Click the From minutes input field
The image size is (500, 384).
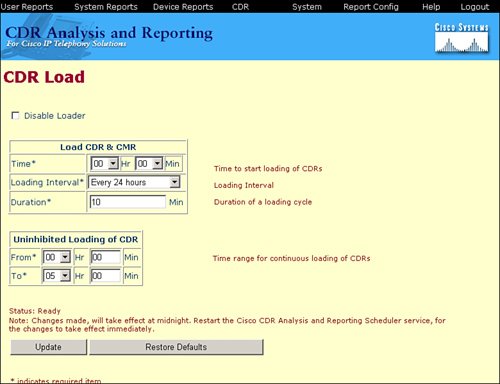105,257
